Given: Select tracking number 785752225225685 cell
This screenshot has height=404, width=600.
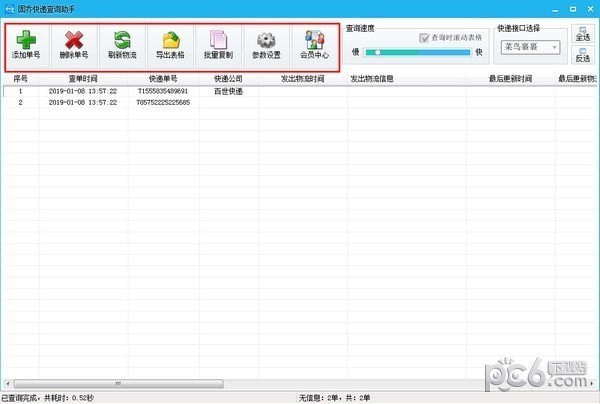Looking at the screenshot, I should [x=163, y=103].
